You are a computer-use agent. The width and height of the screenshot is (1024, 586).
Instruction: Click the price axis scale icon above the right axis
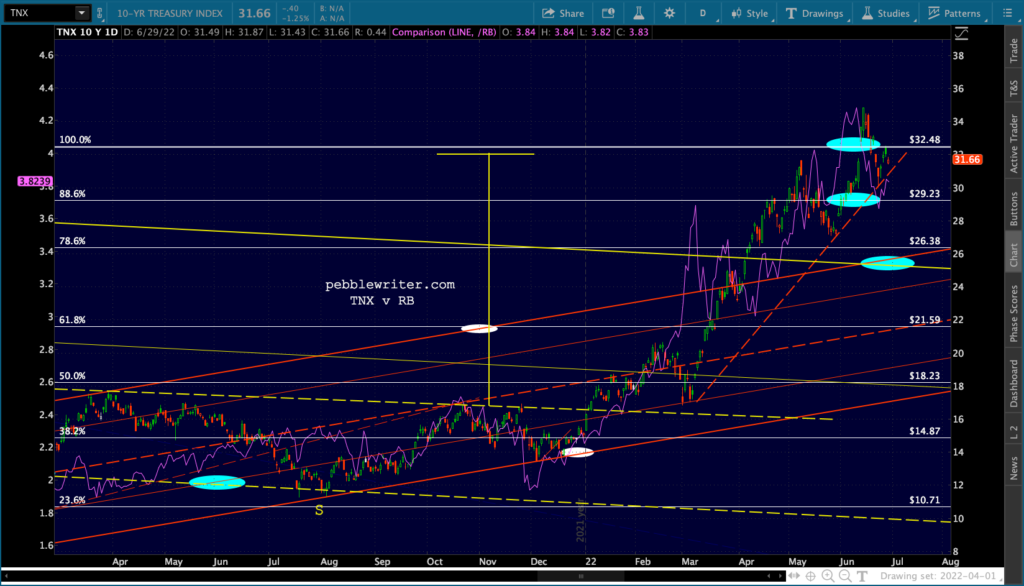pos(961,33)
